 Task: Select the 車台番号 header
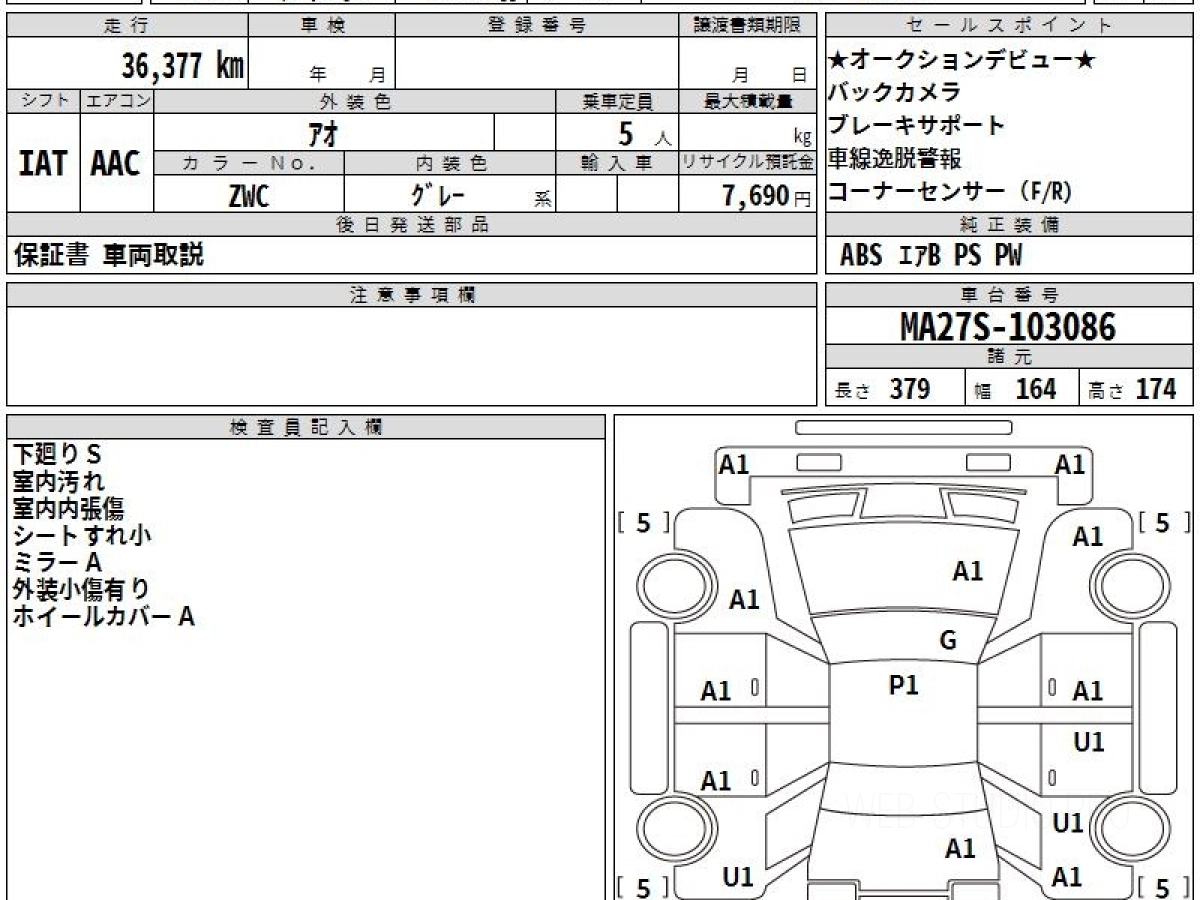(x=1010, y=295)
